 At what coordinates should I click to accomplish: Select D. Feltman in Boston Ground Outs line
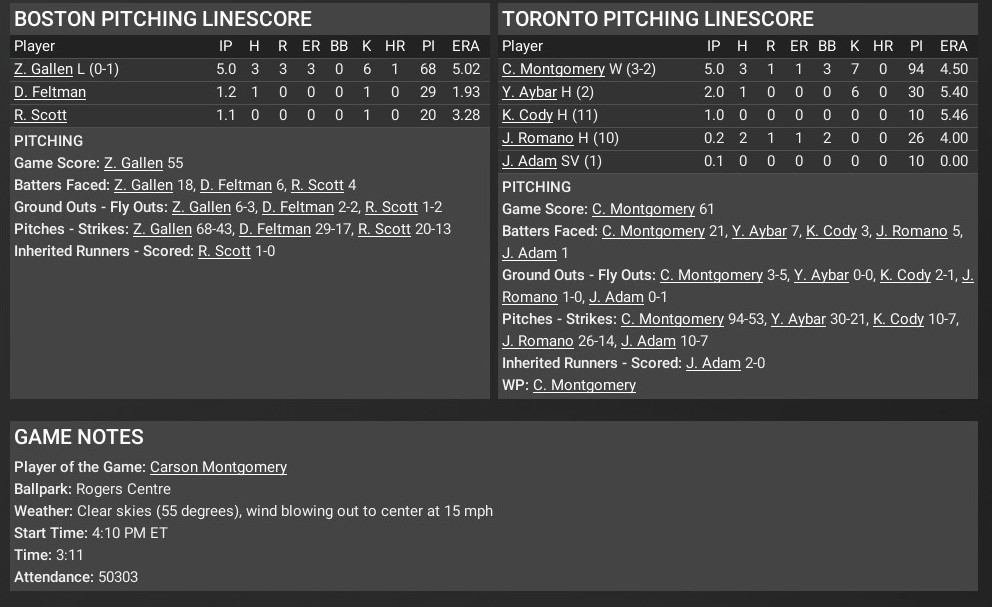[298, 207]
